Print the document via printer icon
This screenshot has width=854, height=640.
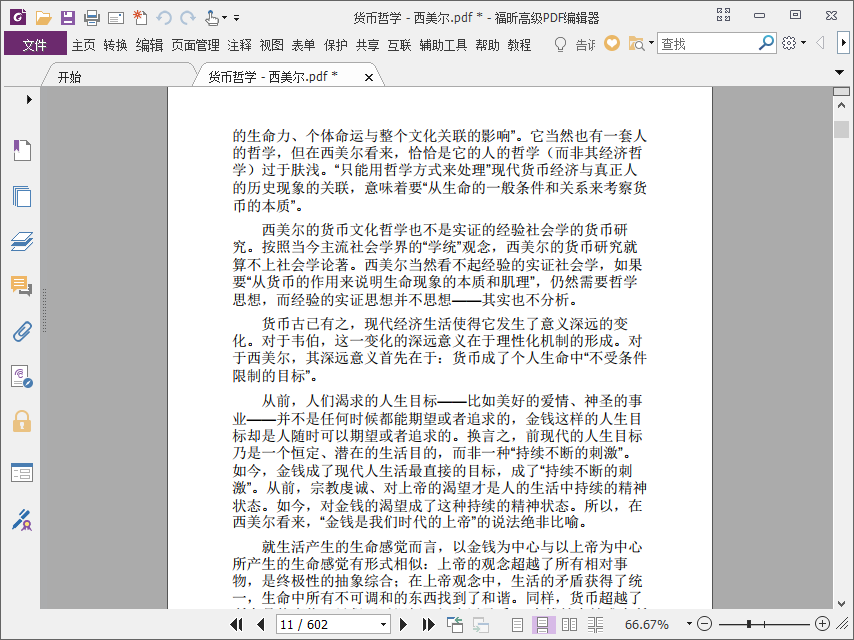point(92,18)
